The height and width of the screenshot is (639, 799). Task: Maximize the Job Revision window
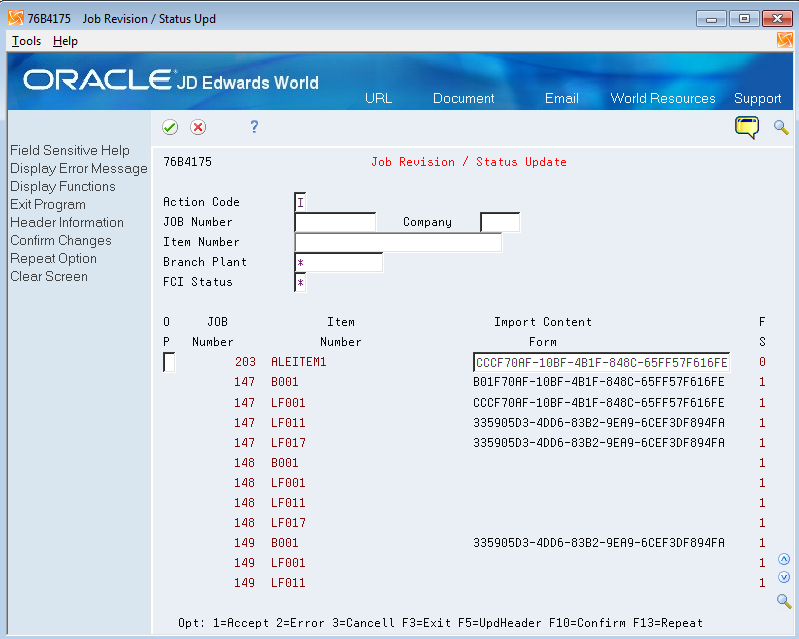[744, 19]
